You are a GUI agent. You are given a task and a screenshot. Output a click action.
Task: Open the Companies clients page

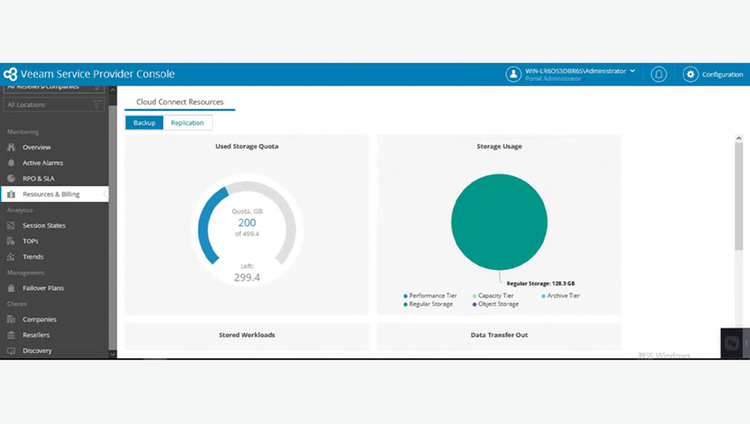pos(39,319)
